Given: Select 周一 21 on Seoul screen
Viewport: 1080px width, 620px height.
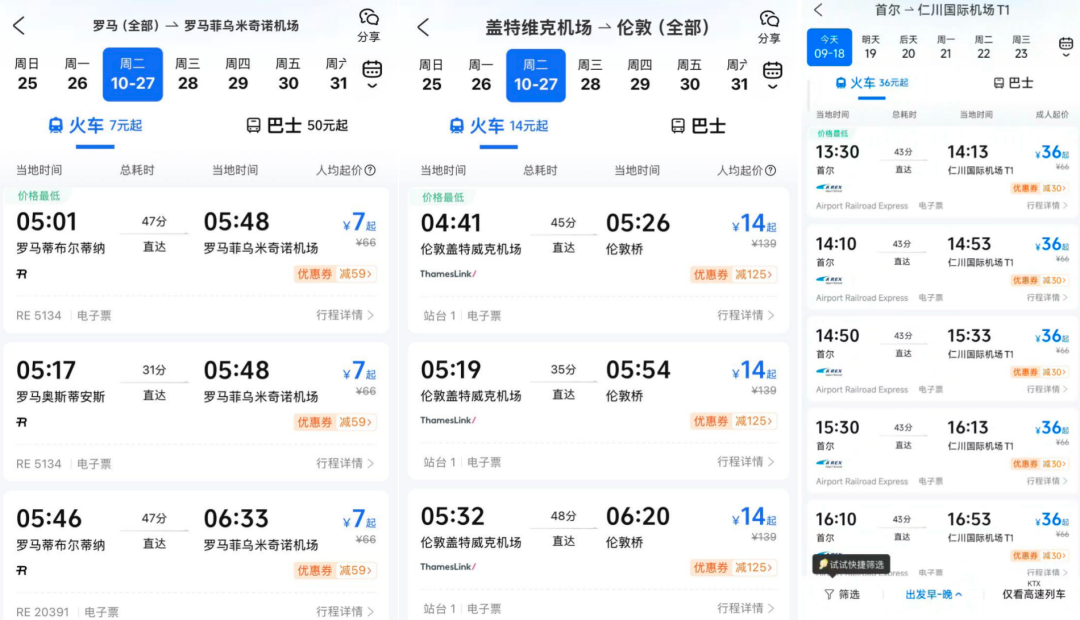Looking at the screenshot, I should coord(946,47).
